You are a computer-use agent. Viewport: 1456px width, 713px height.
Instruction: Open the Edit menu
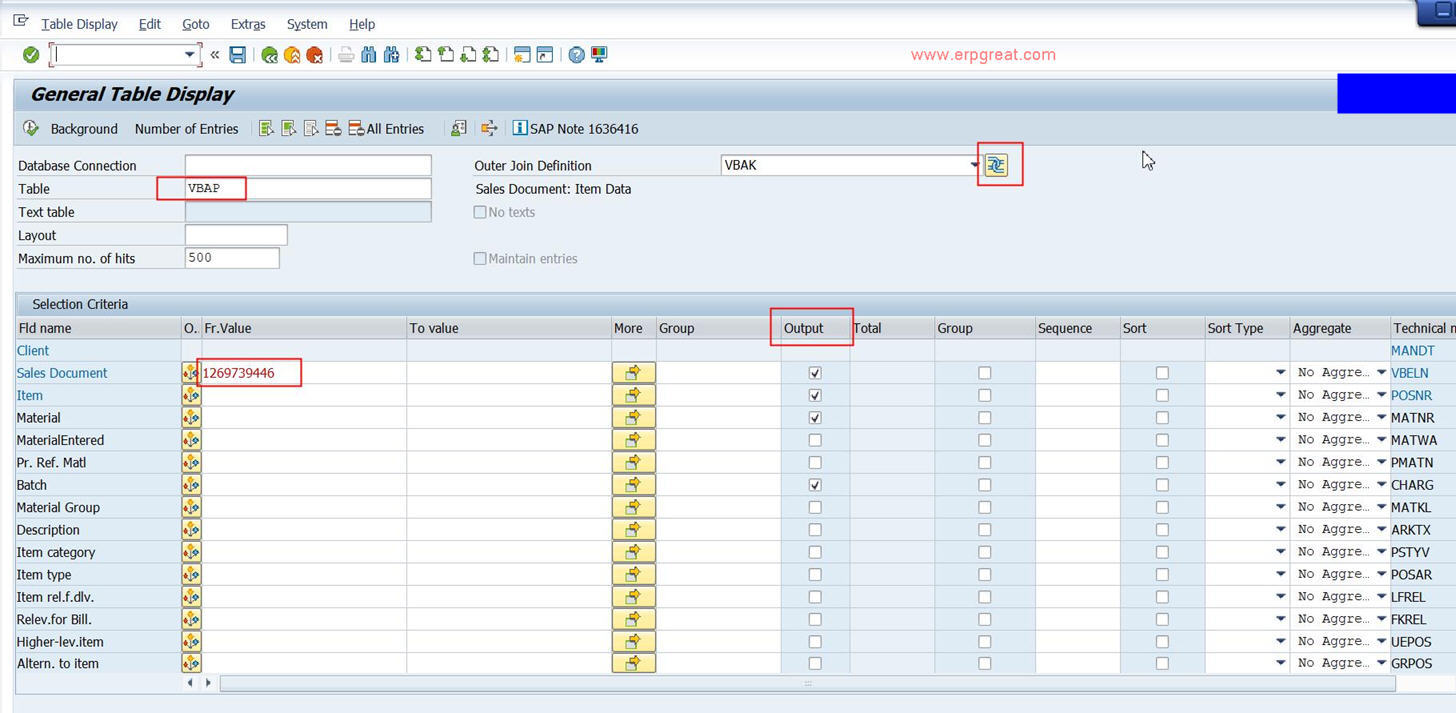pos(150,24)
